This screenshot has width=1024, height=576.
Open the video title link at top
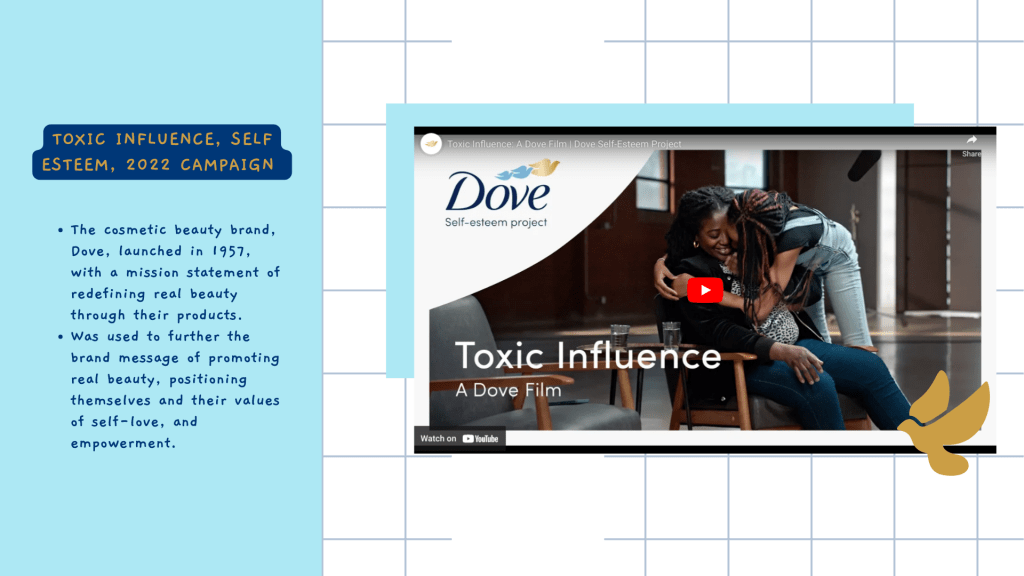[x=564, y=144]
